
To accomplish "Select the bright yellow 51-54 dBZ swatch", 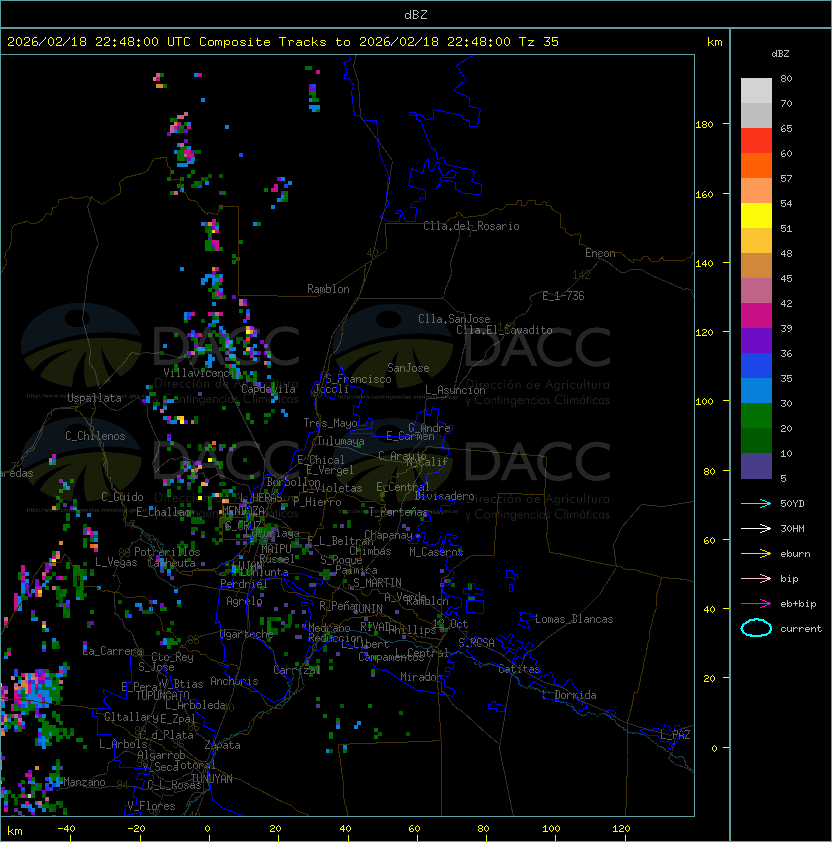I will point(756,215).
